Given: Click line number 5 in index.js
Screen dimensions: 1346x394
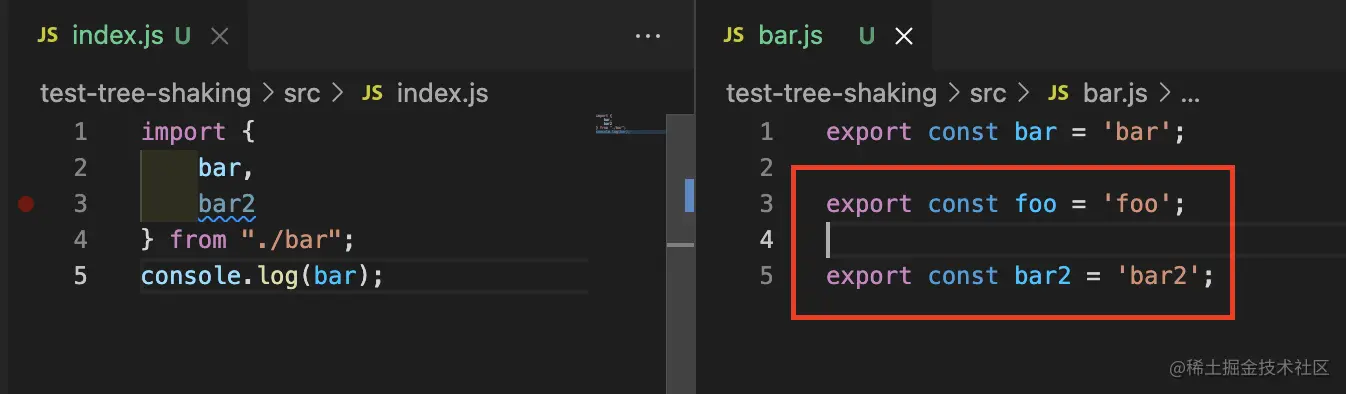Looking at the screenshot, I should (80, 276).
